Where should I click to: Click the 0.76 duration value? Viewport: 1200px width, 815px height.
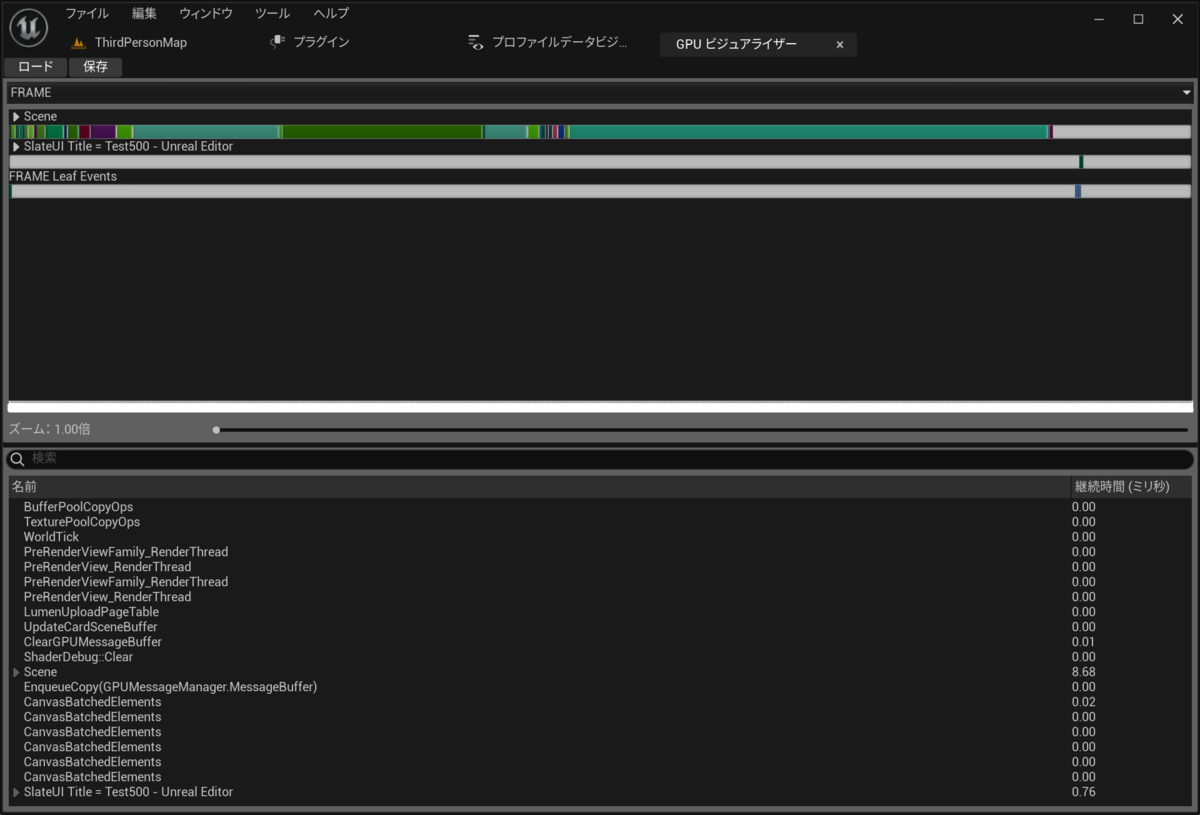pyautogui.click(x=1084, y=792)
